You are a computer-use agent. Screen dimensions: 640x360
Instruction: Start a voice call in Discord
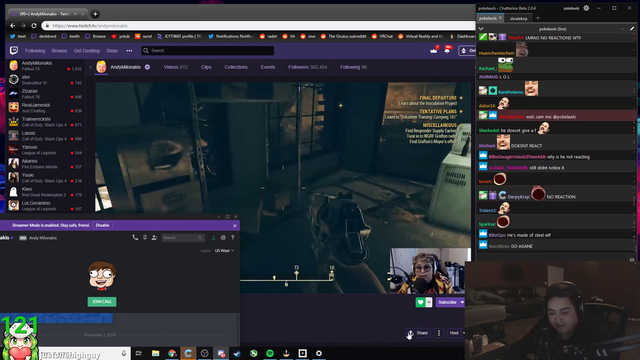point(135,237)
